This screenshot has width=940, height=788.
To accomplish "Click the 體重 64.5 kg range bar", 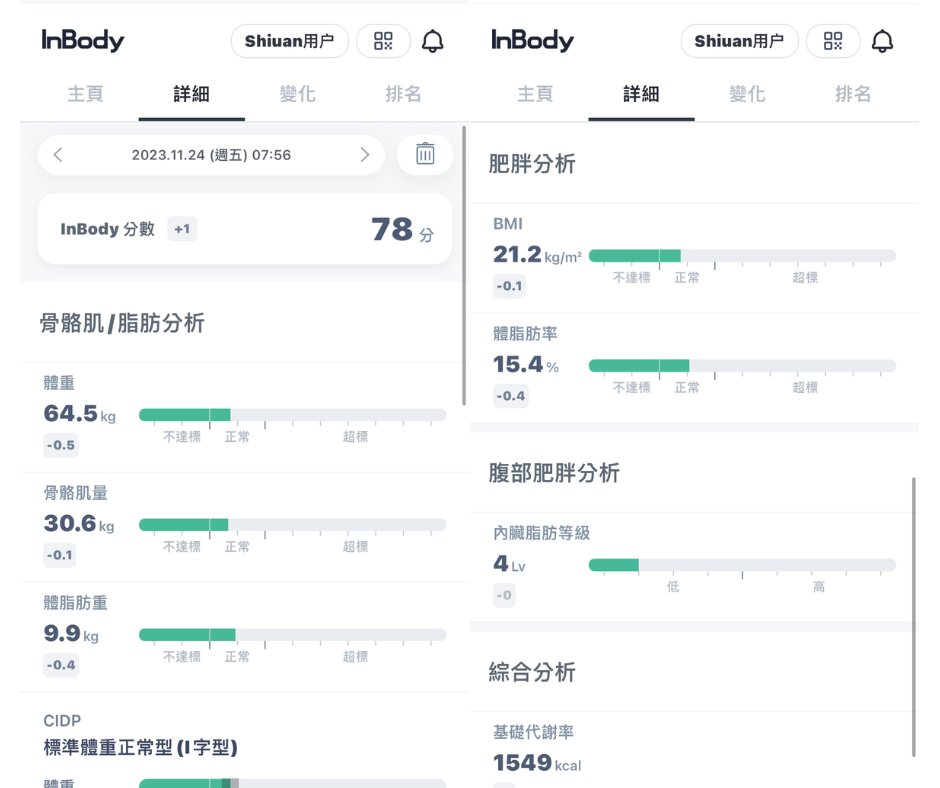I will [x=292, y=415].
